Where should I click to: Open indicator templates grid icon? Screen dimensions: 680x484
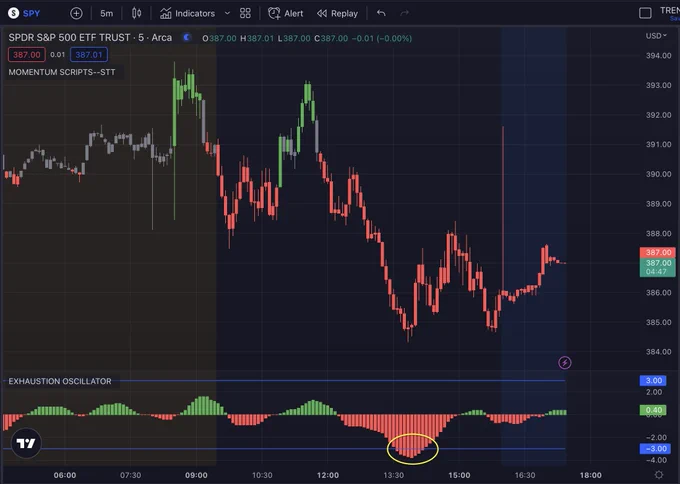(245, 13)
